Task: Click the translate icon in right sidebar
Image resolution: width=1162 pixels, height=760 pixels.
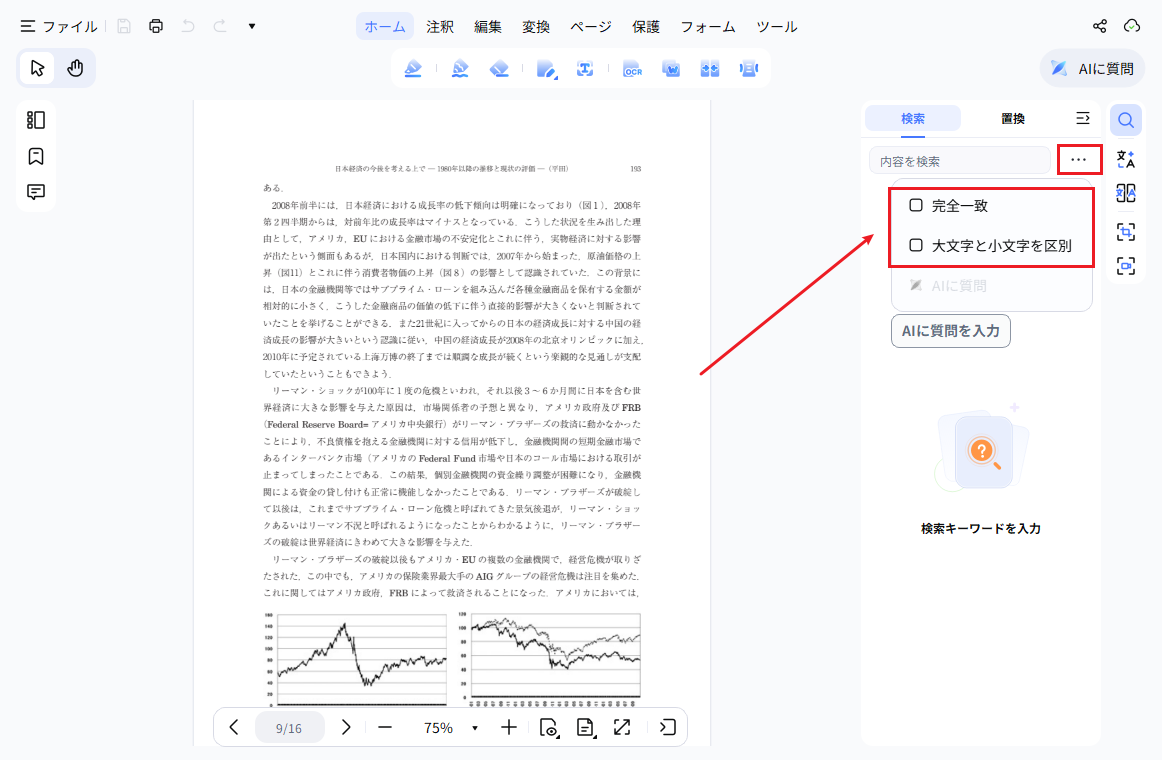Action: 1126,159
